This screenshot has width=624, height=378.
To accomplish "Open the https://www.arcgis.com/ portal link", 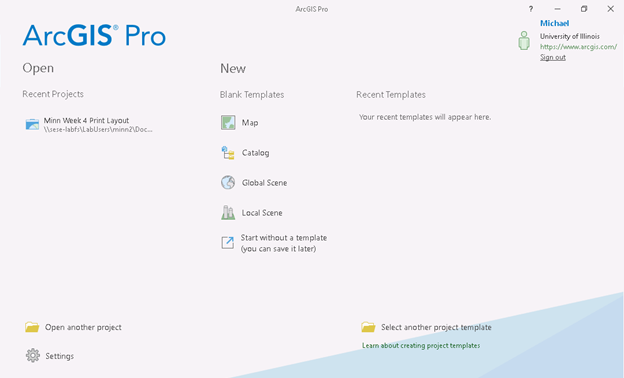I will click(578, 47).
